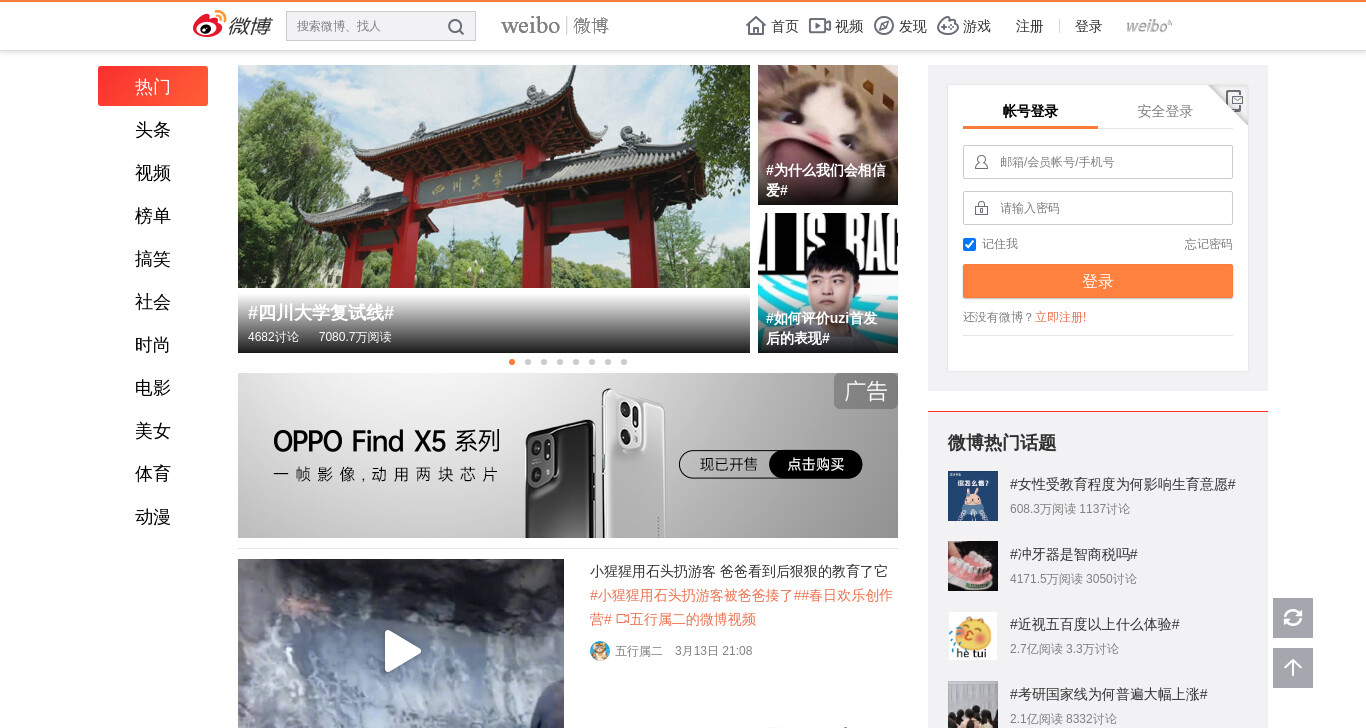Open the 体育 category
This screenshot has width=1366, height=728.
(153, 474)
